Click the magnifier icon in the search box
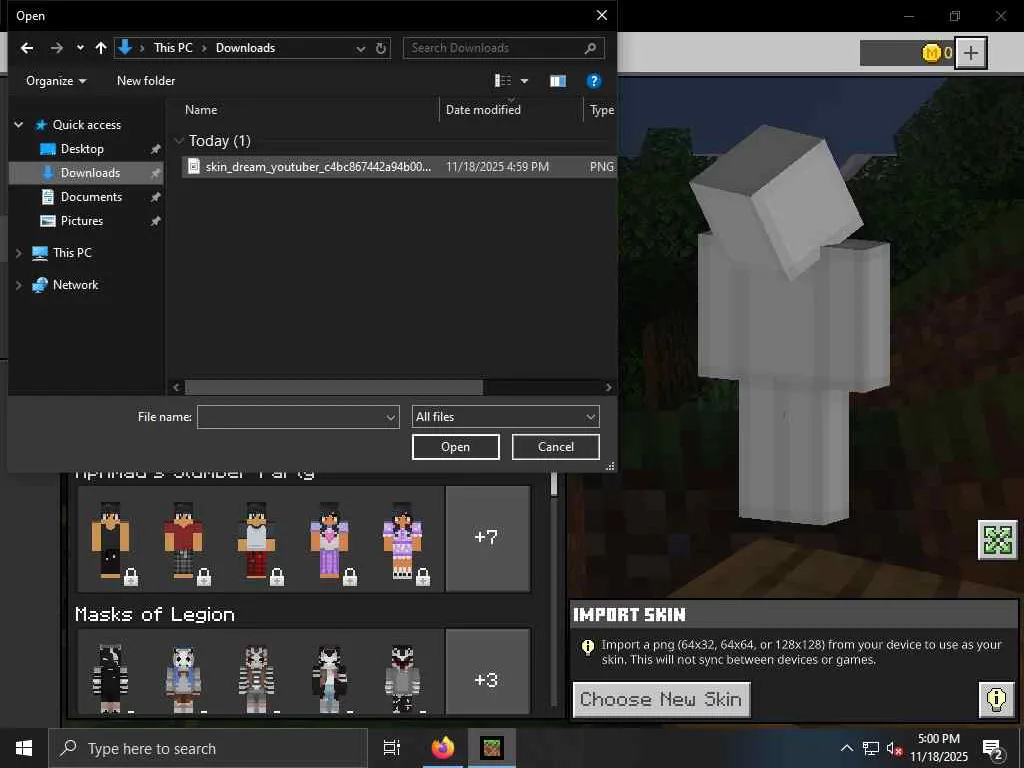The image size is (1024, 768). click(590, 48)
